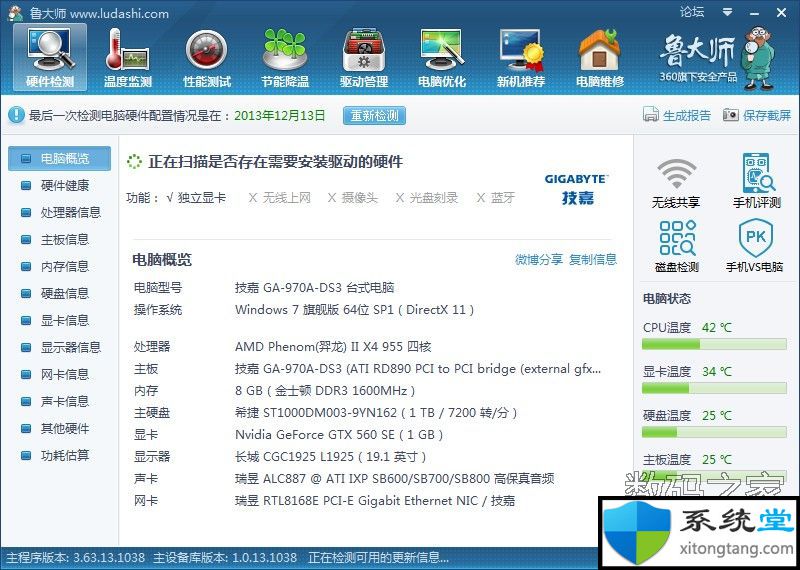800x570 pixels.
Task: Open 性能测试 performance test
Action: (207, 57)
